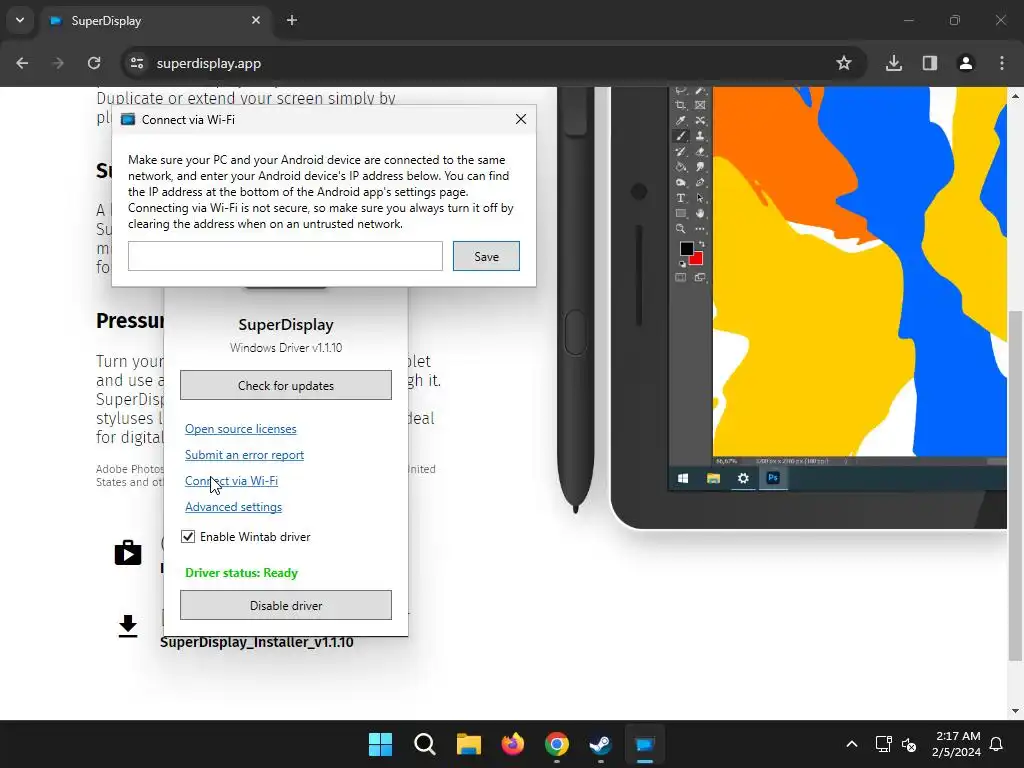
Task: Click the page scrollbar down arrow
Action: point(1016,711)
